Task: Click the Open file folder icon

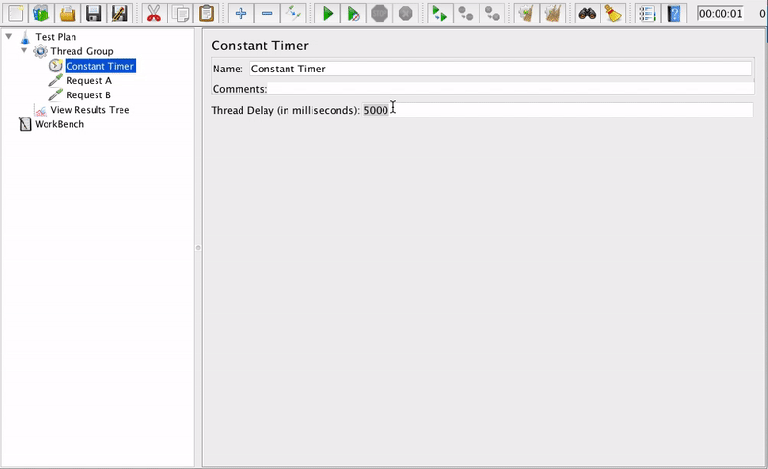Action: 68,13
